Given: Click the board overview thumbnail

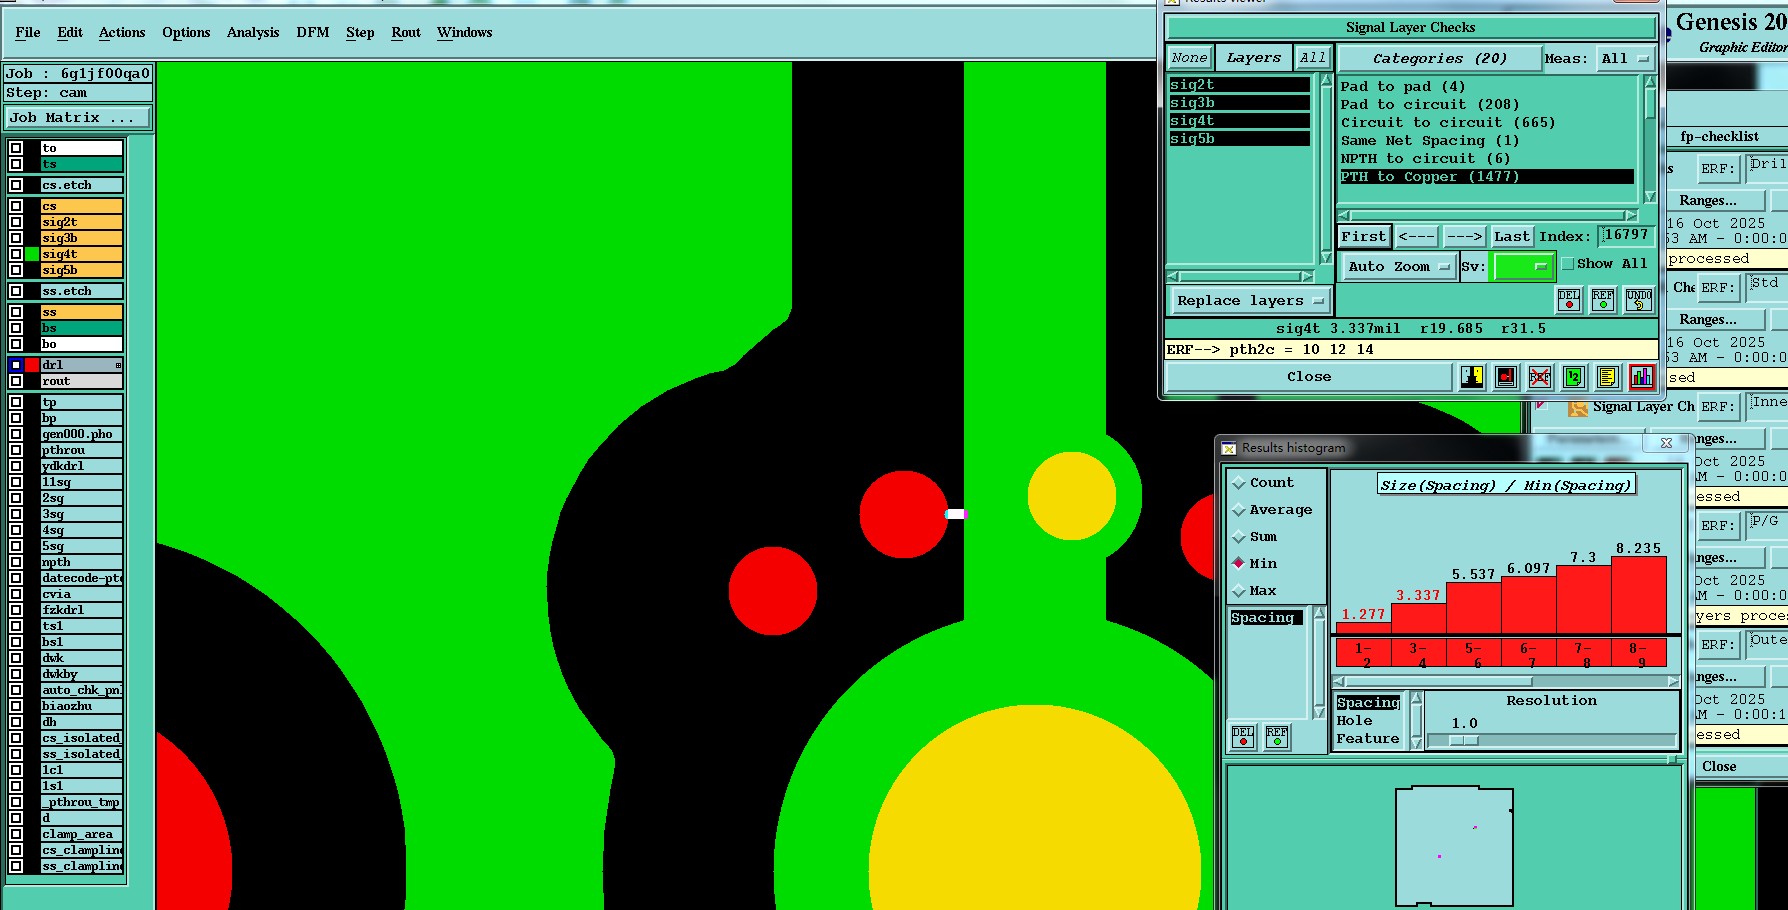Looking at the screenshot, I should coord(1454,845).
